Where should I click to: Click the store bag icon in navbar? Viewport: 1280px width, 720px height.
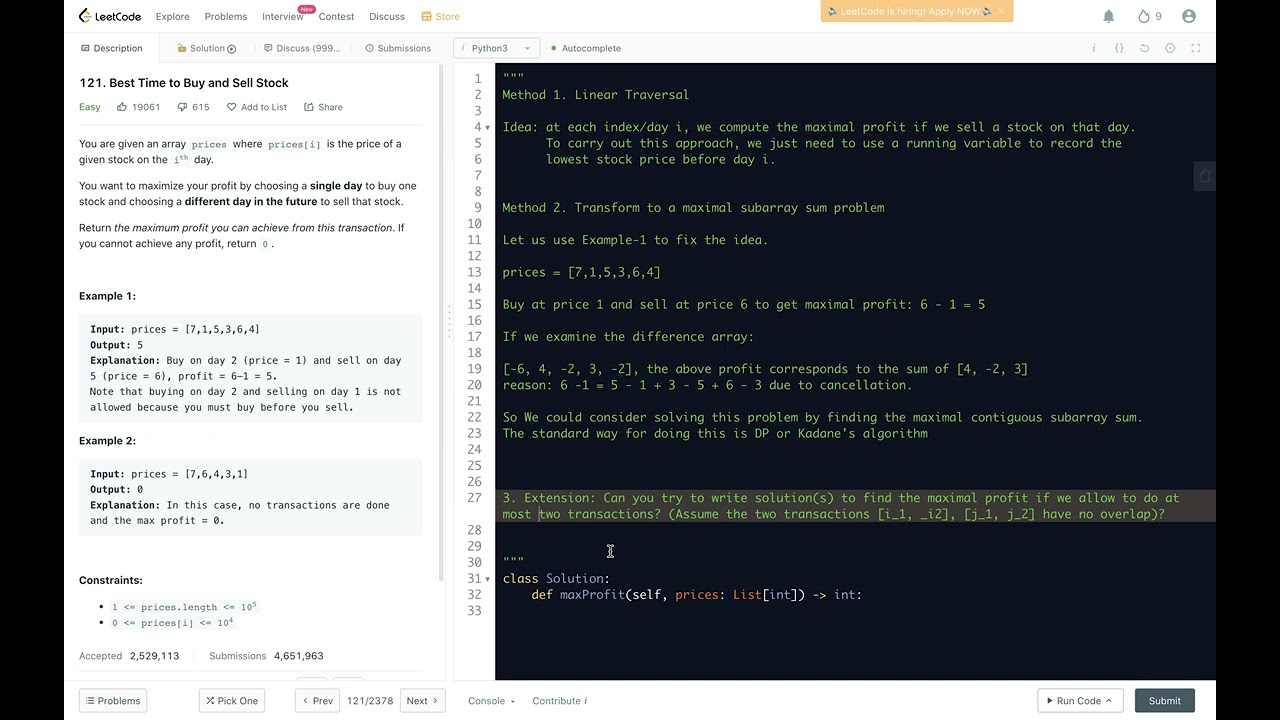click(x=427, y=16)
